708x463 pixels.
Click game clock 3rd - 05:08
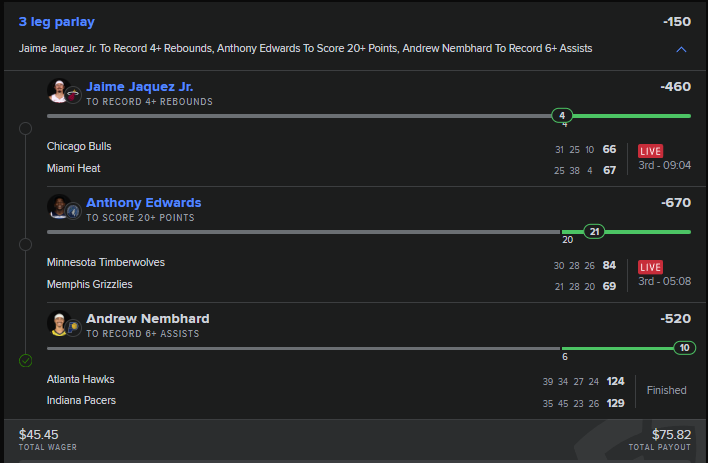(x=665, y=281)
